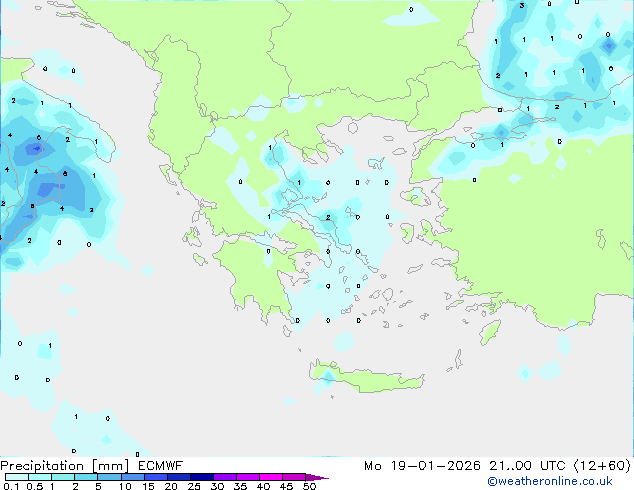Click the 2–5 mm legend color swatch
The image size is (634, 490).
(x=86, y=477)
